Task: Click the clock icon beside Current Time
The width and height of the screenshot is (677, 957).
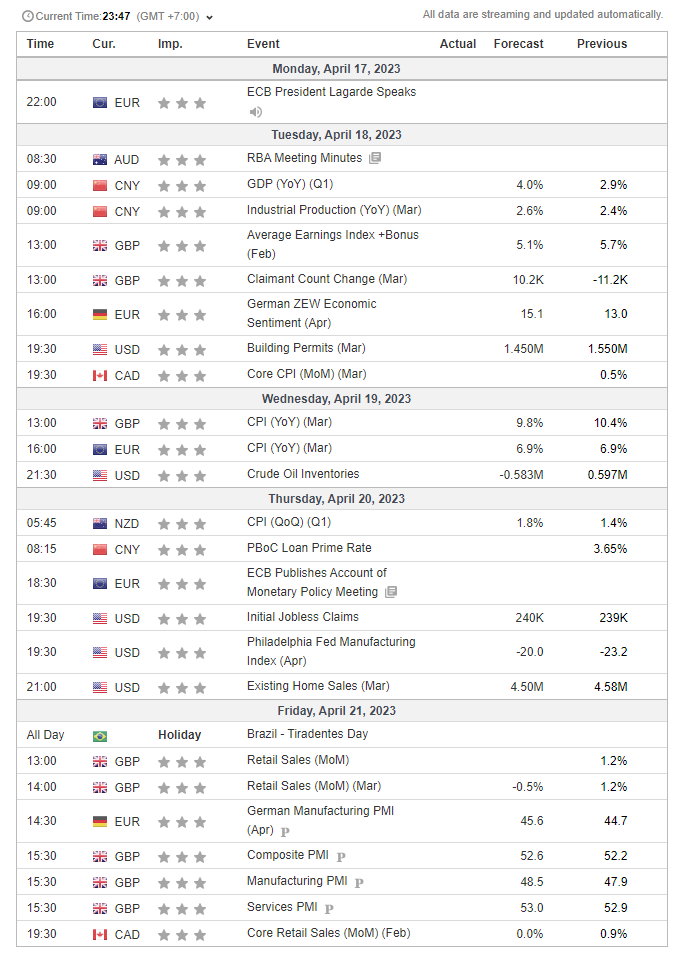Action: click(27, 16)
